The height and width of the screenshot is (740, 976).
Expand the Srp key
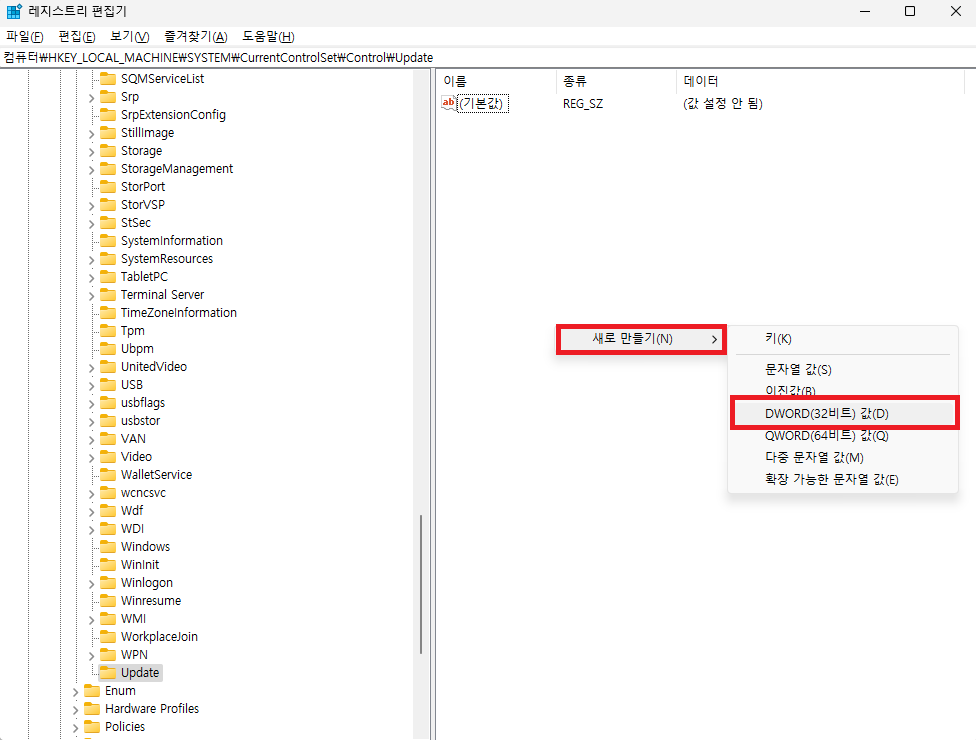92,98
